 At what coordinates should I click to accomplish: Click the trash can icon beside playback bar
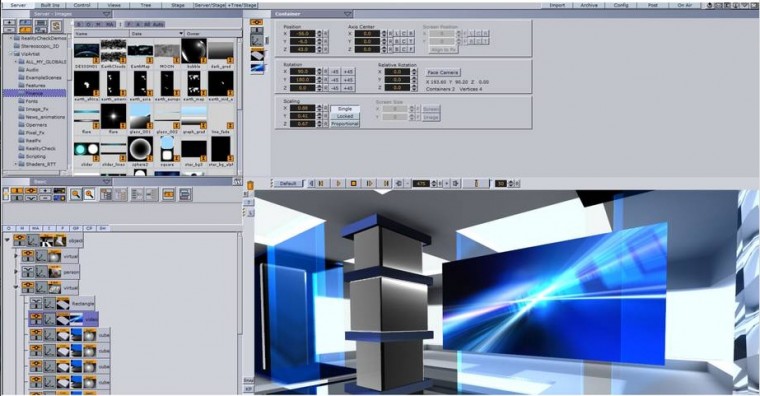pos(250,185)
